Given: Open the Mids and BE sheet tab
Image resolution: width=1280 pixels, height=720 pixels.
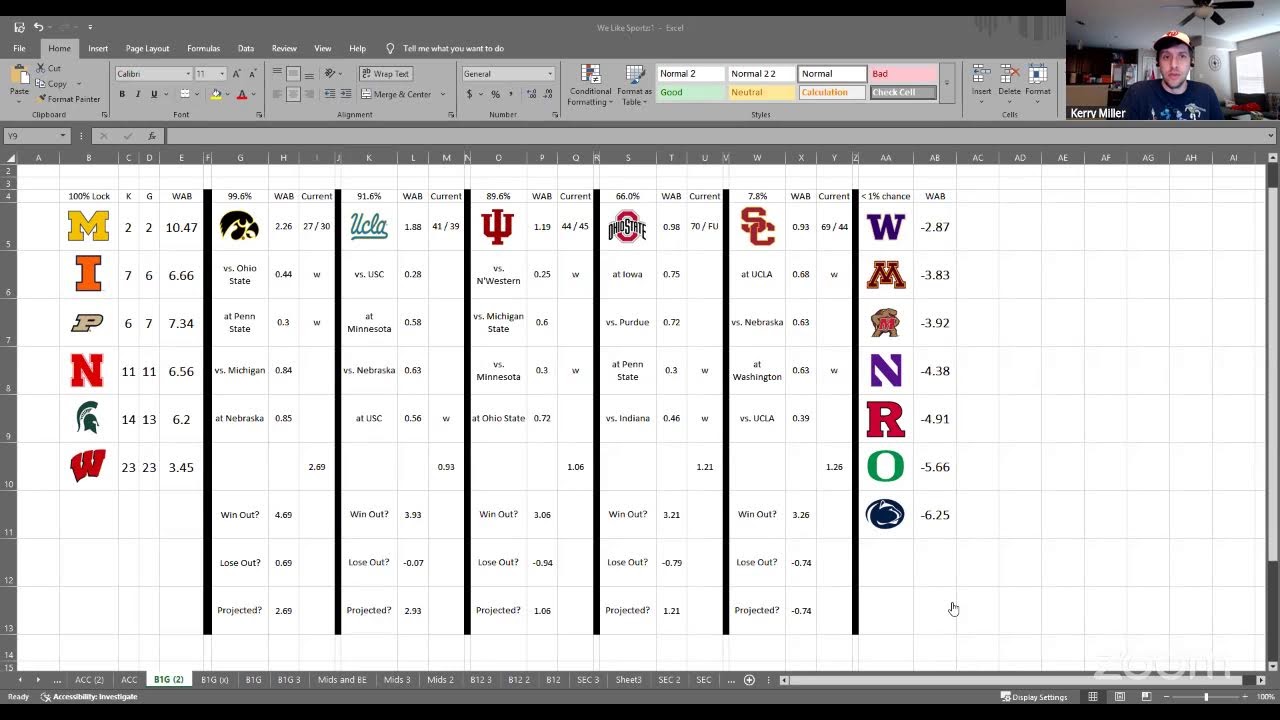Looking at the screenshot, I should coord(342,680).
